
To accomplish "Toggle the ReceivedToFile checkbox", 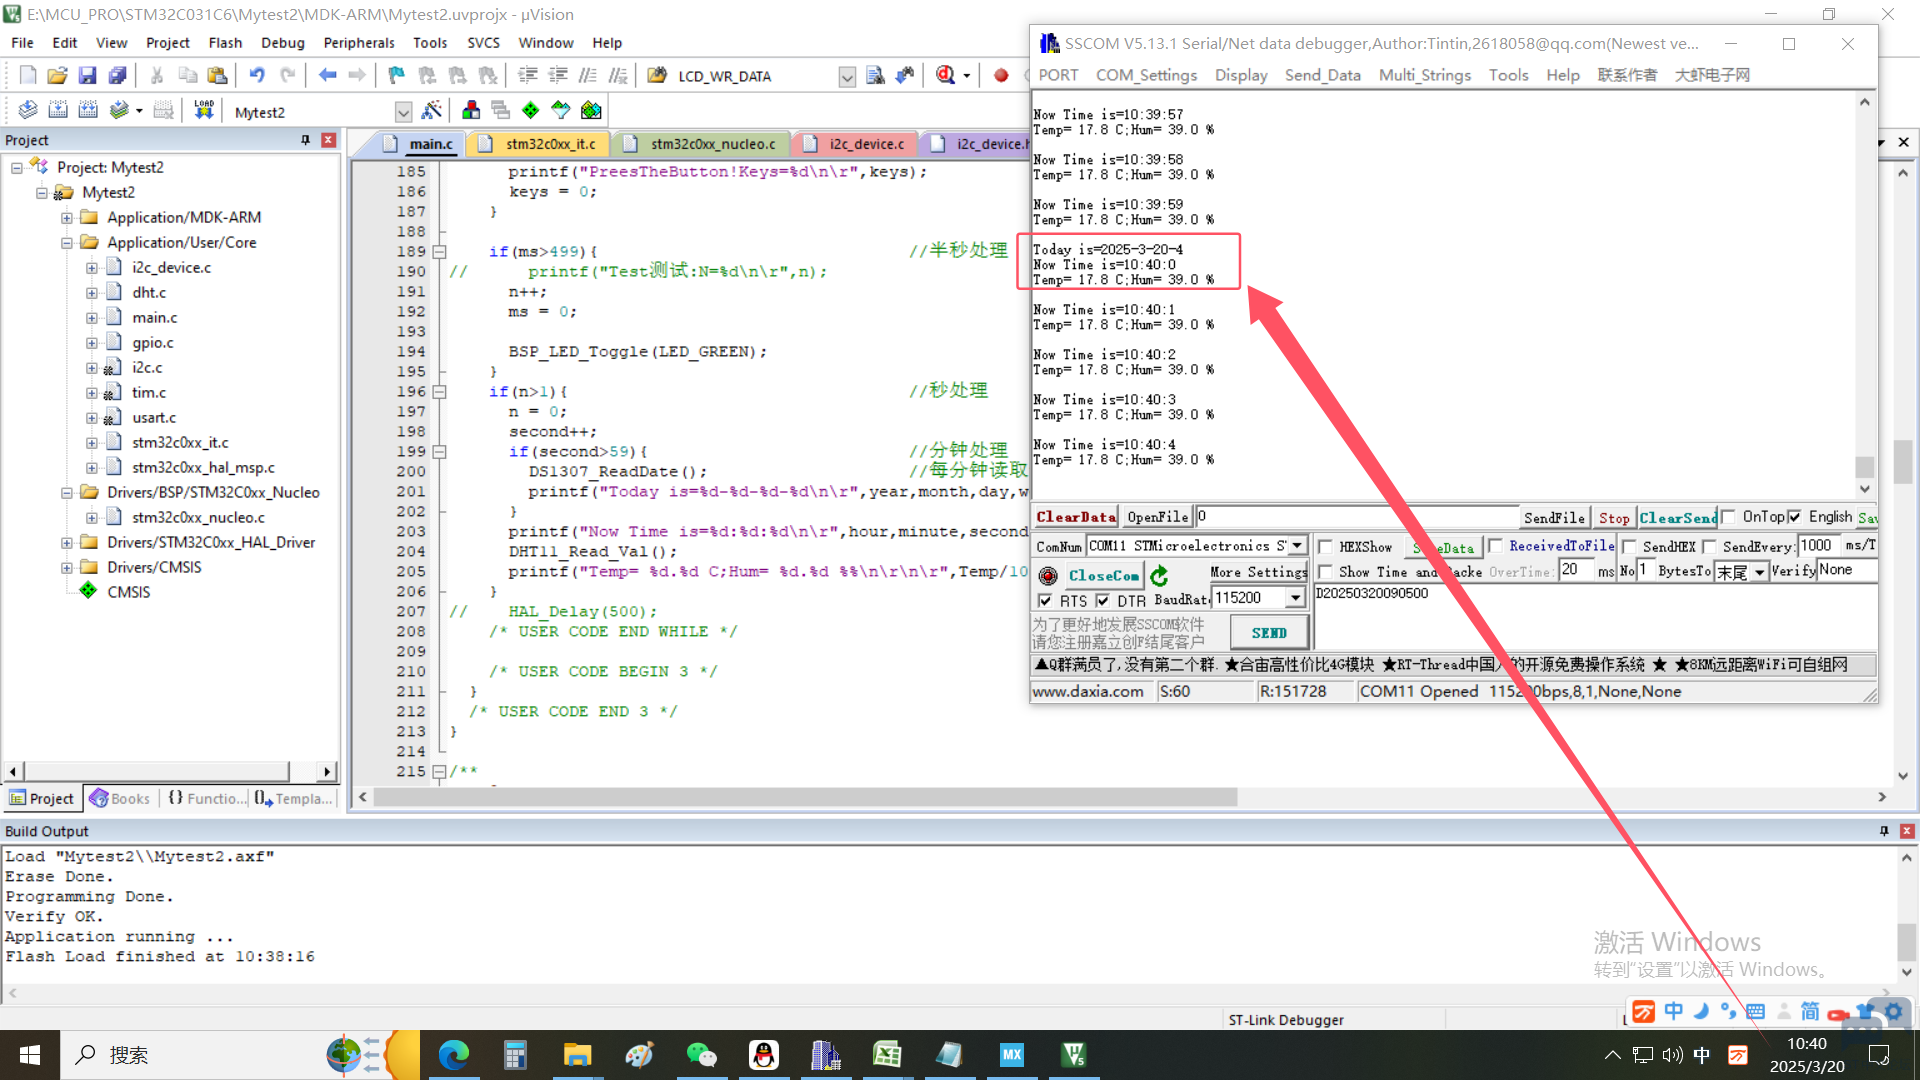I will point(1495,546).
